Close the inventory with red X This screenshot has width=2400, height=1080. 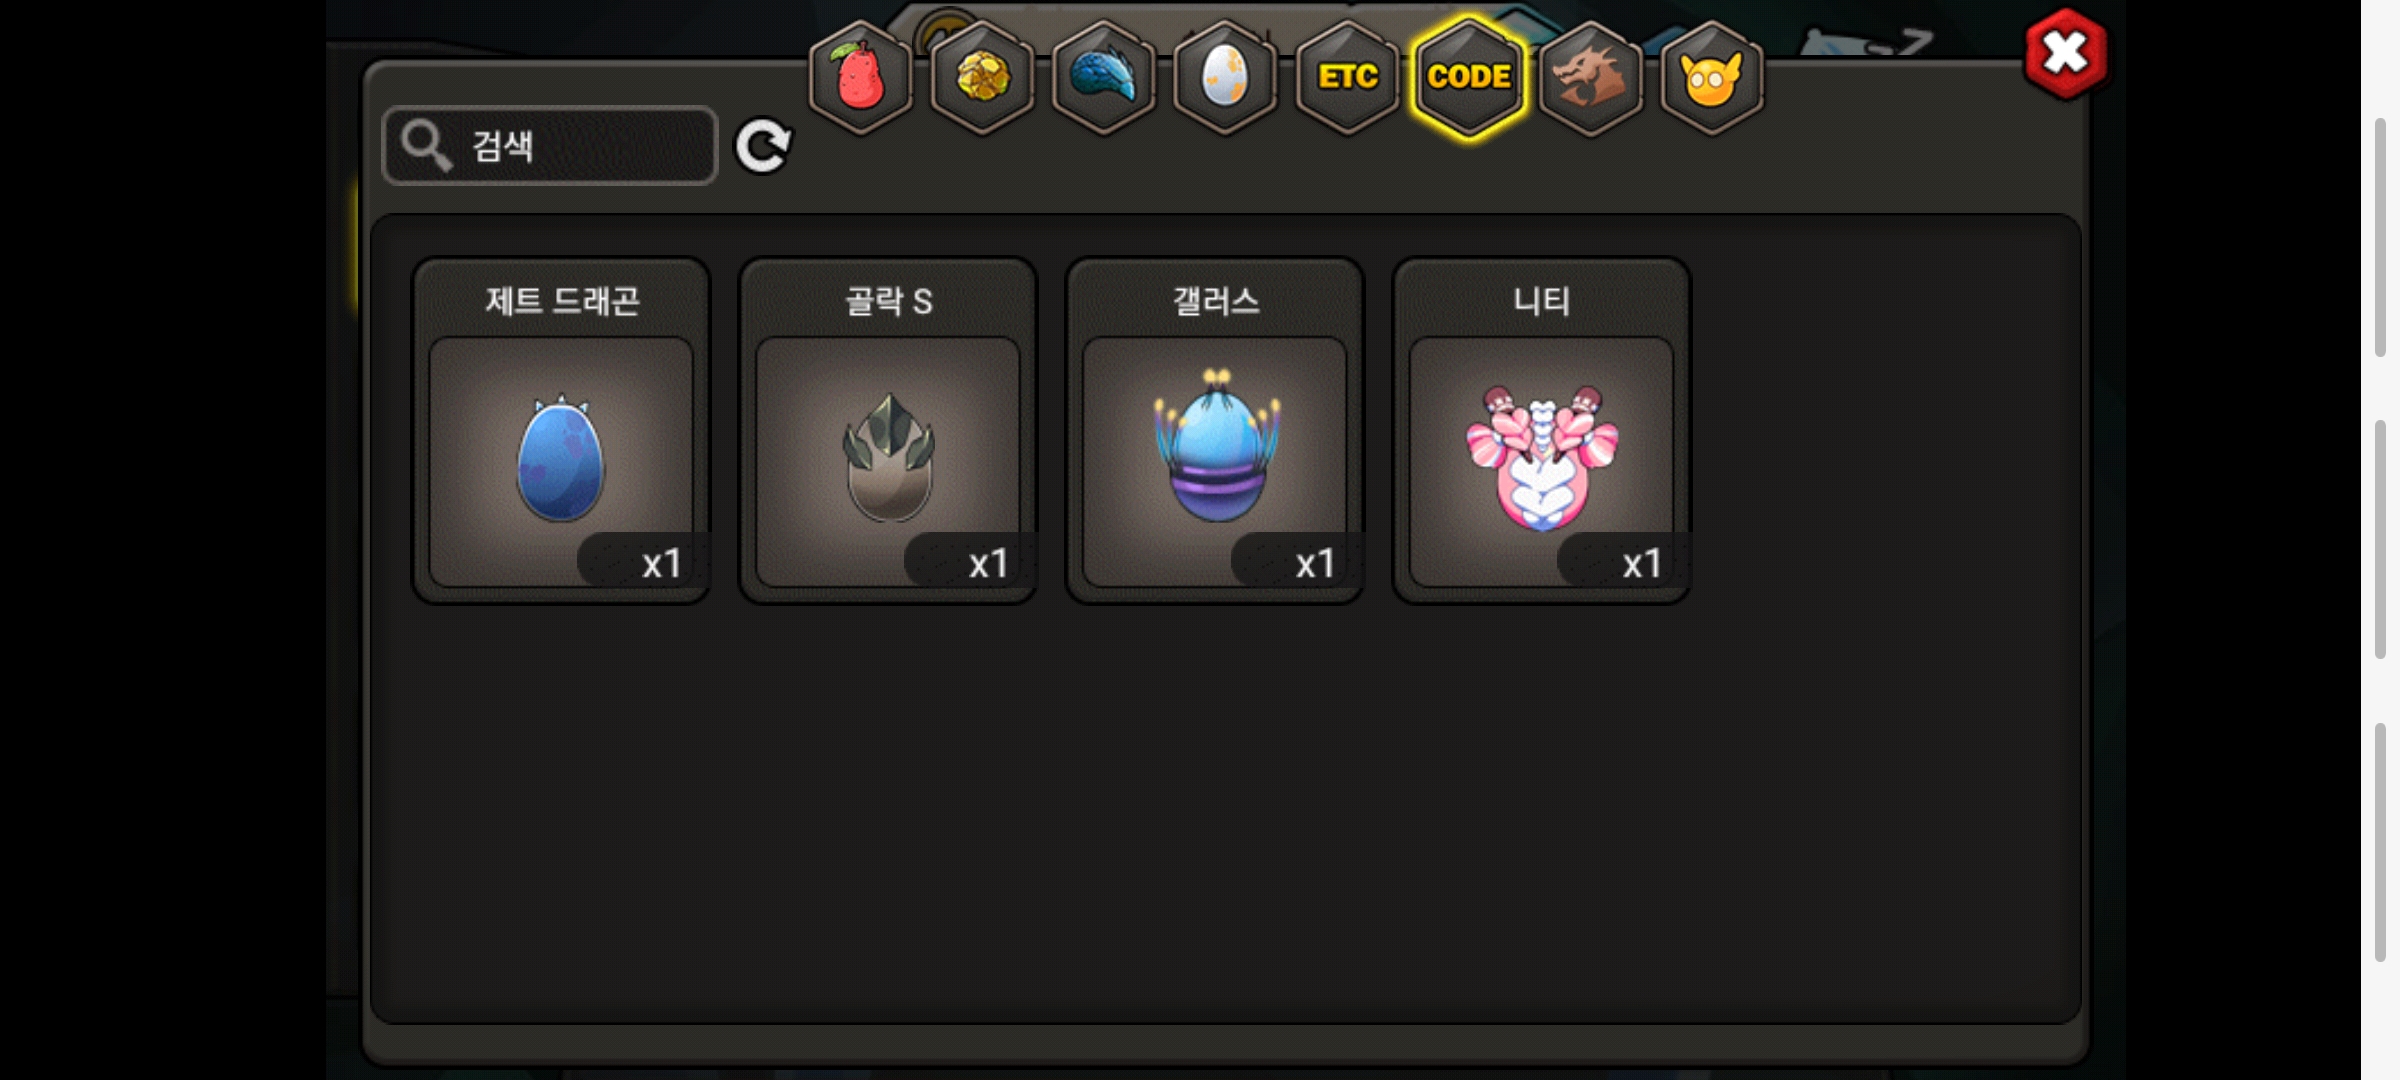tap(2066, 54)
